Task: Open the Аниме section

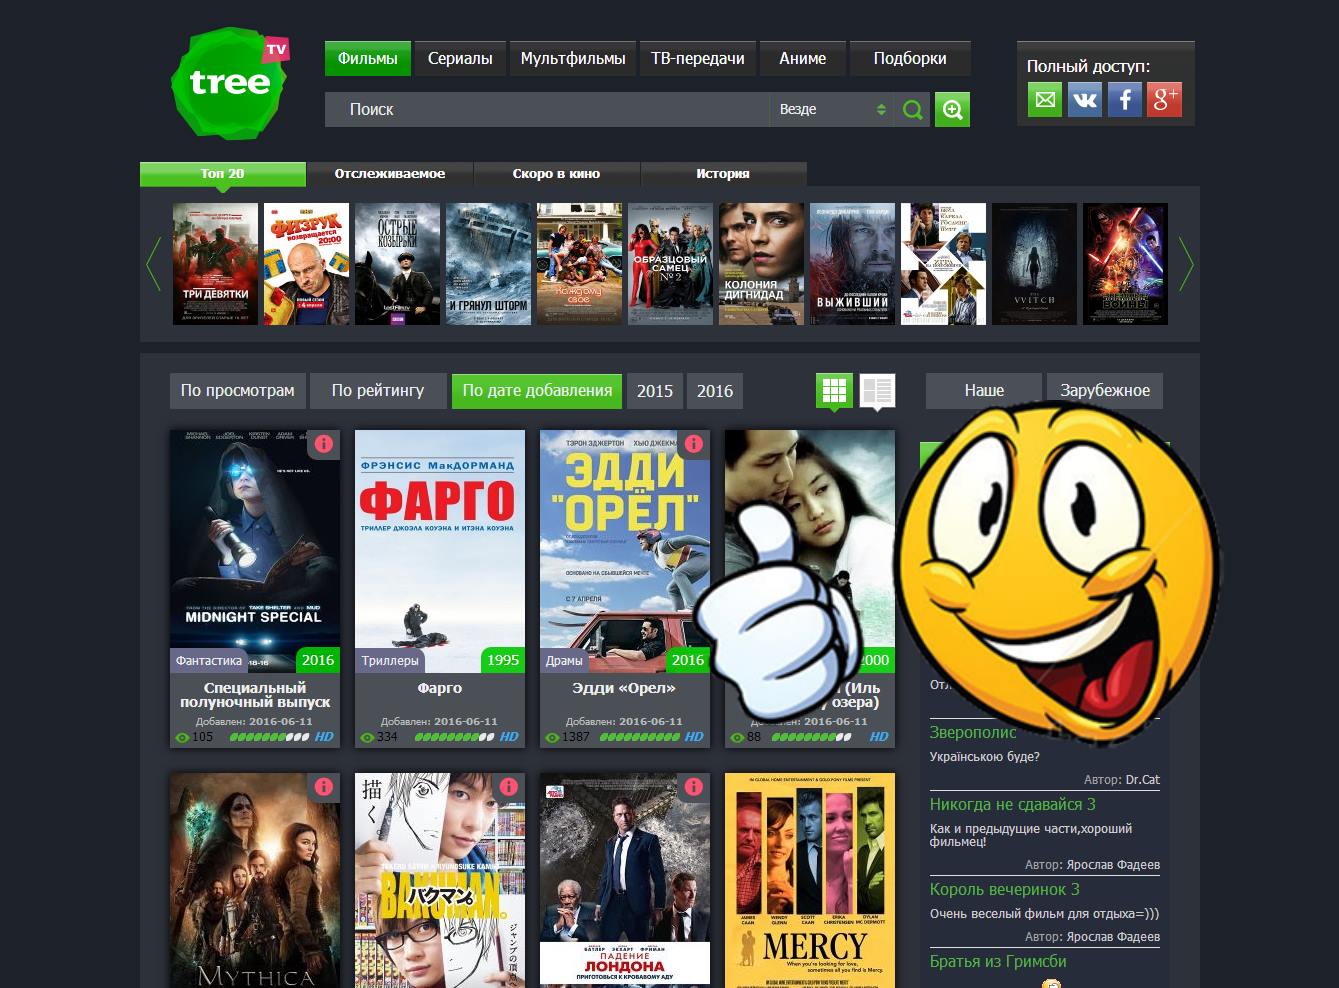Action: coord(803,58)
